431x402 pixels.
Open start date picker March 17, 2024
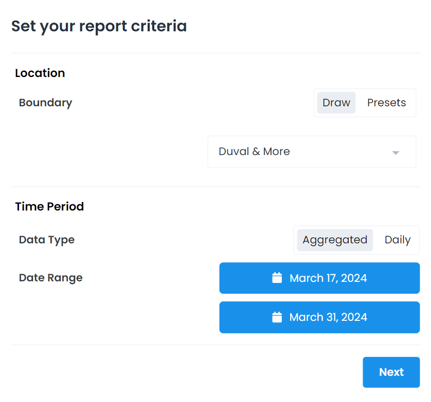(x=319, y=278)
